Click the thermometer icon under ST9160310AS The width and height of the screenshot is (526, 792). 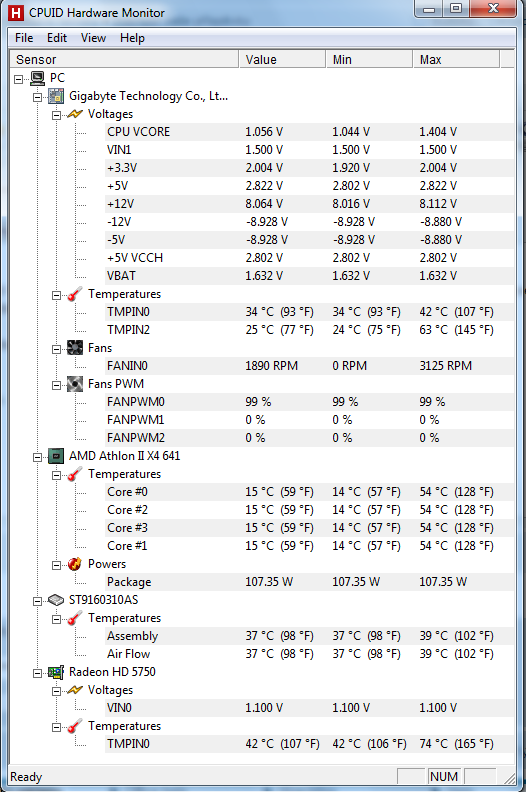[x=75, y=618]
